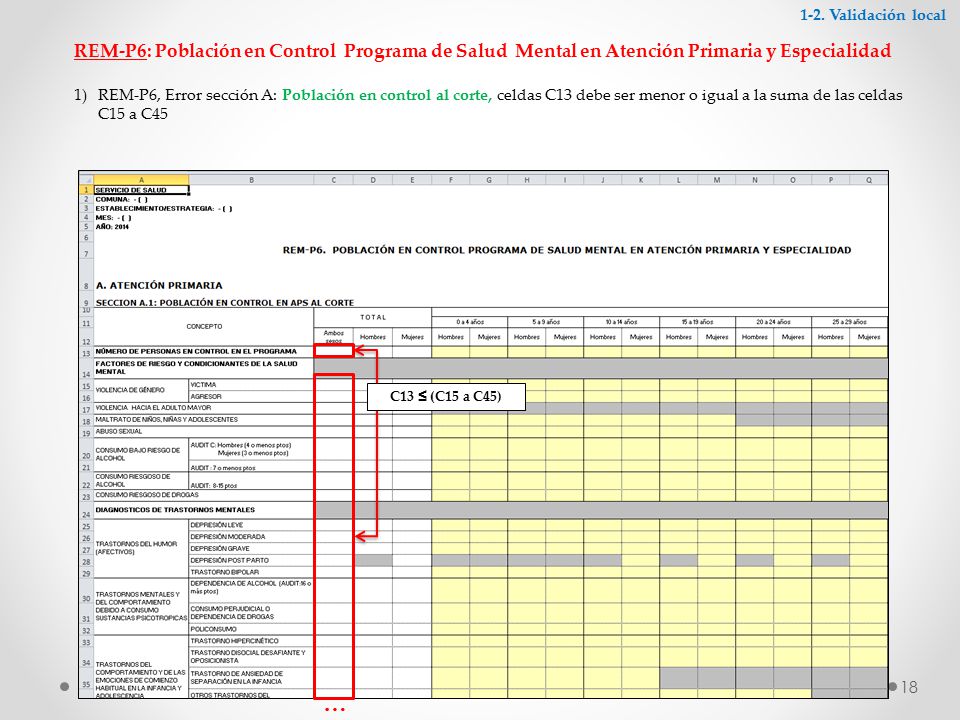The height and width of the screenshot is (720, 960).
Task: Select column C header
Action: pyautogui.click(x=334, y=180)
